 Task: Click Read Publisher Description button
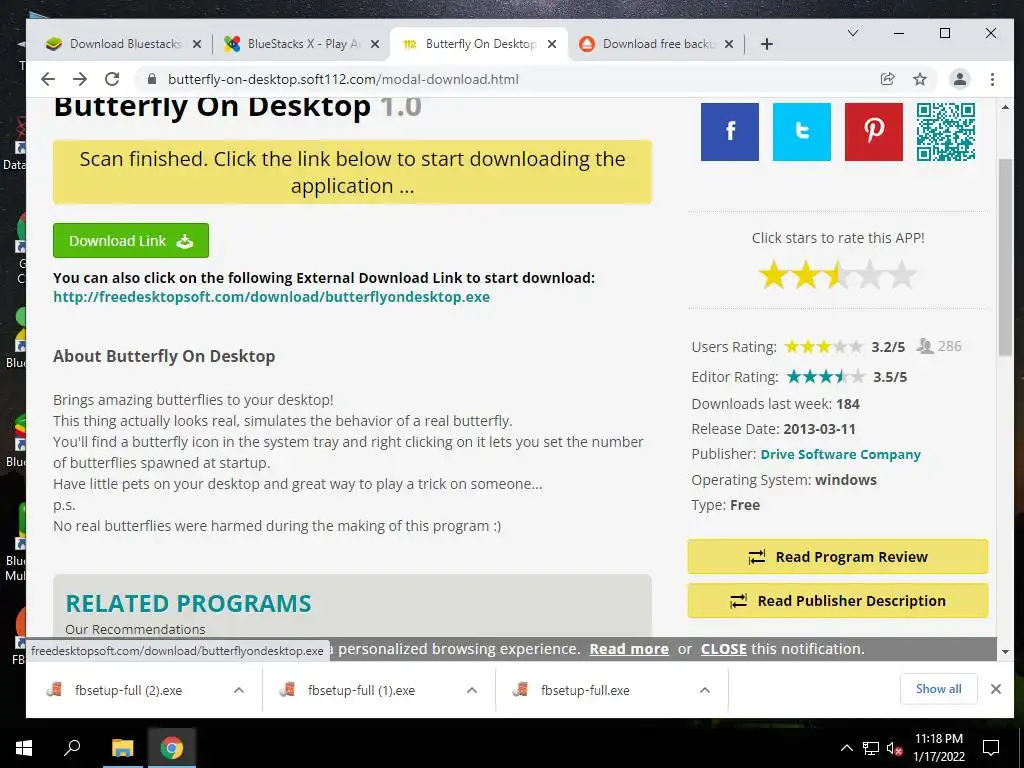(x=837, y=600)
